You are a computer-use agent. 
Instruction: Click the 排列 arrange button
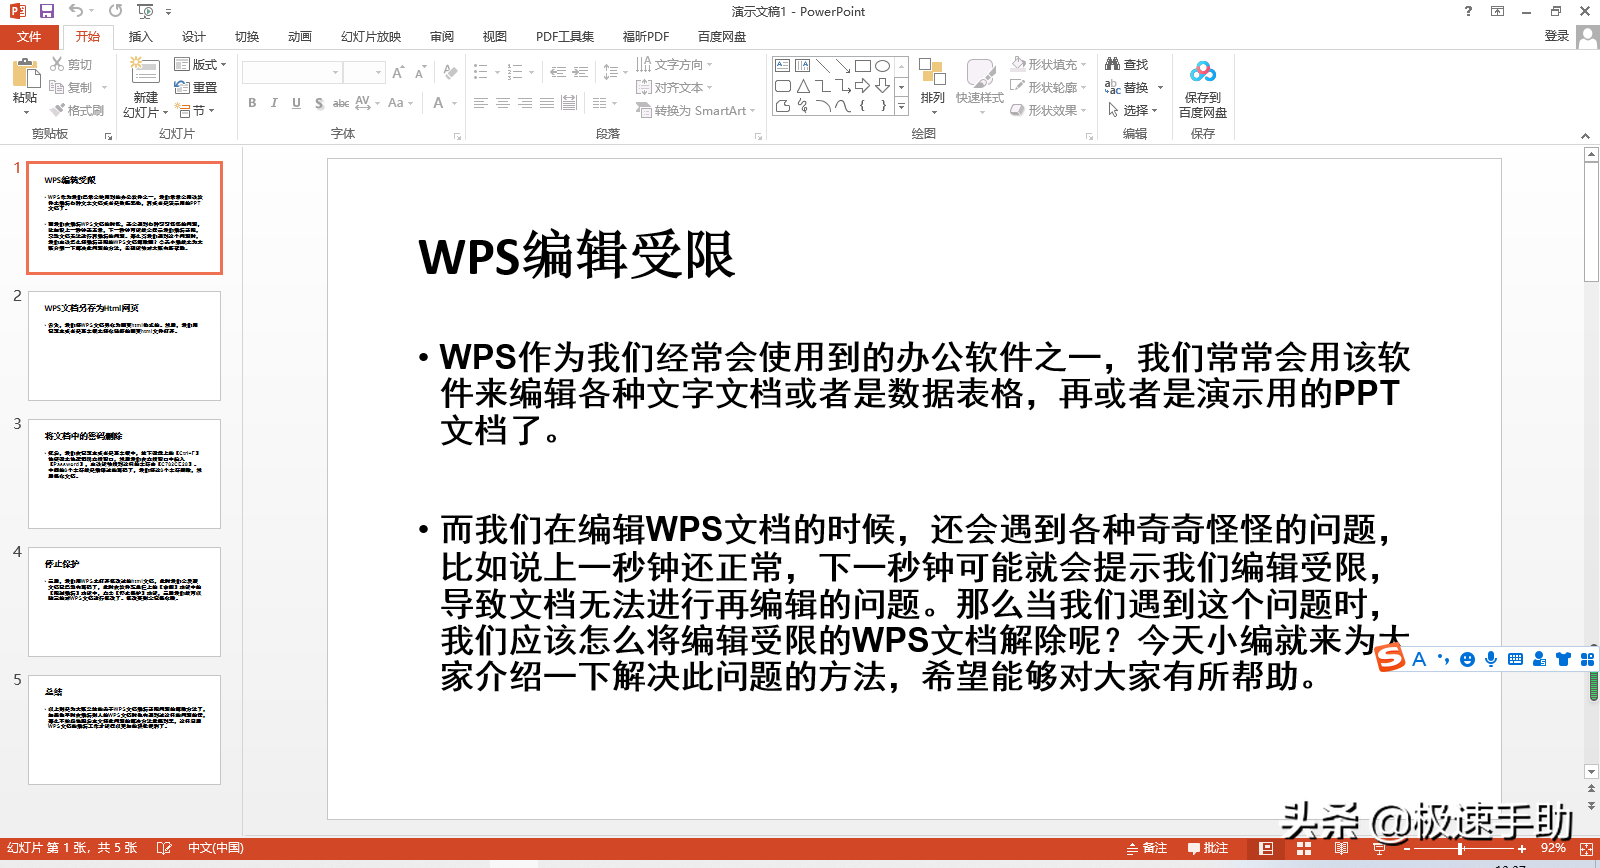tap(932, 86)
